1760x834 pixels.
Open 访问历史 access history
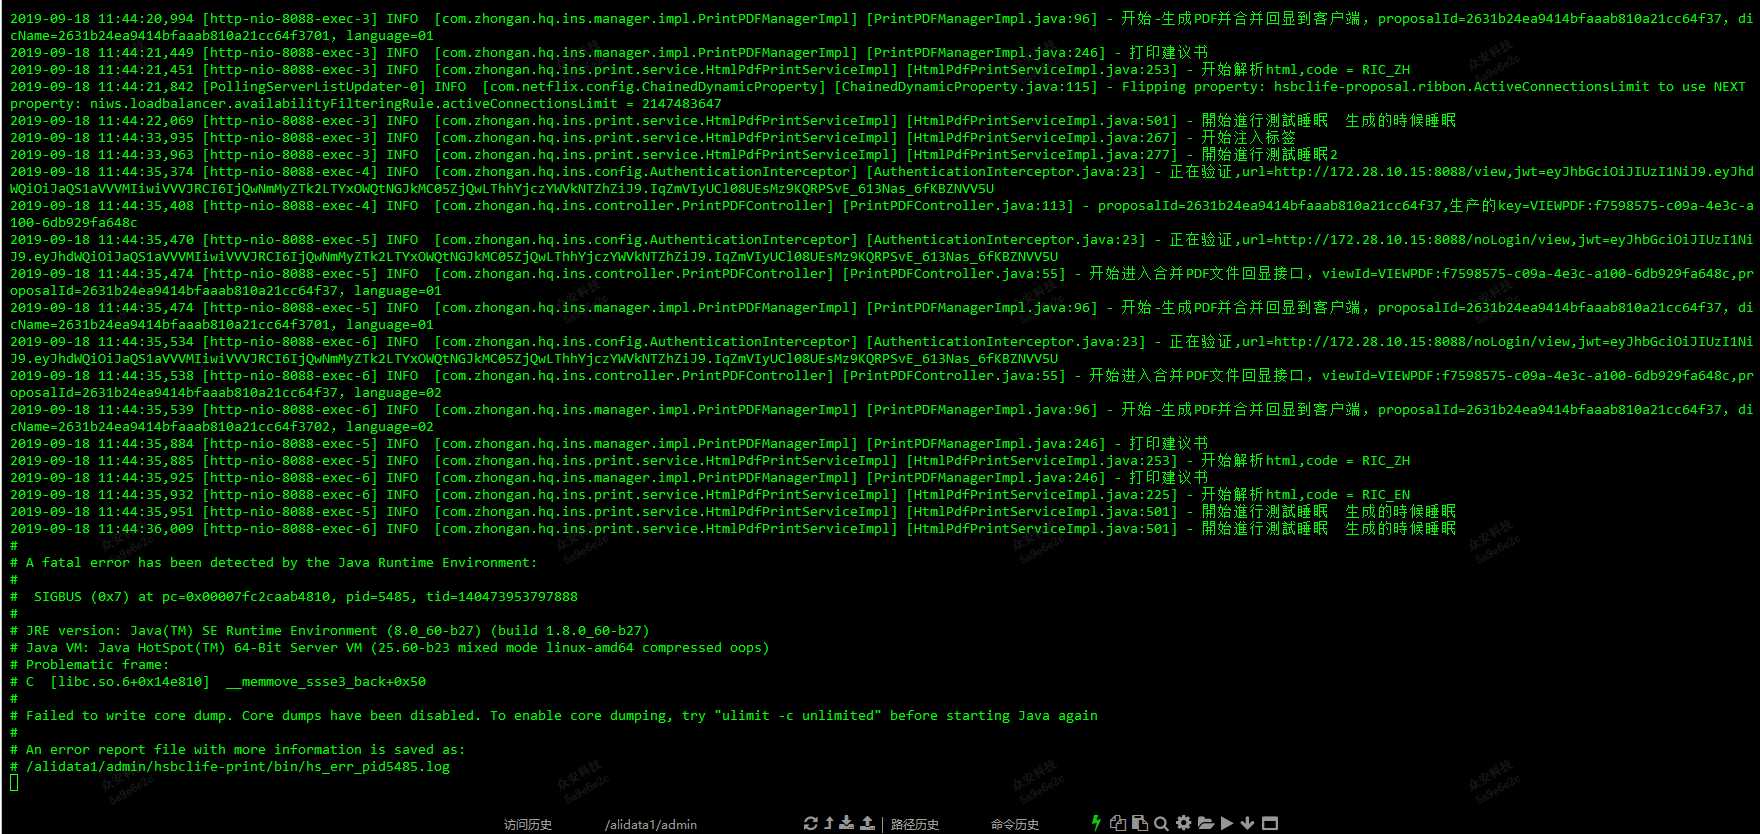tap(528, 825)
